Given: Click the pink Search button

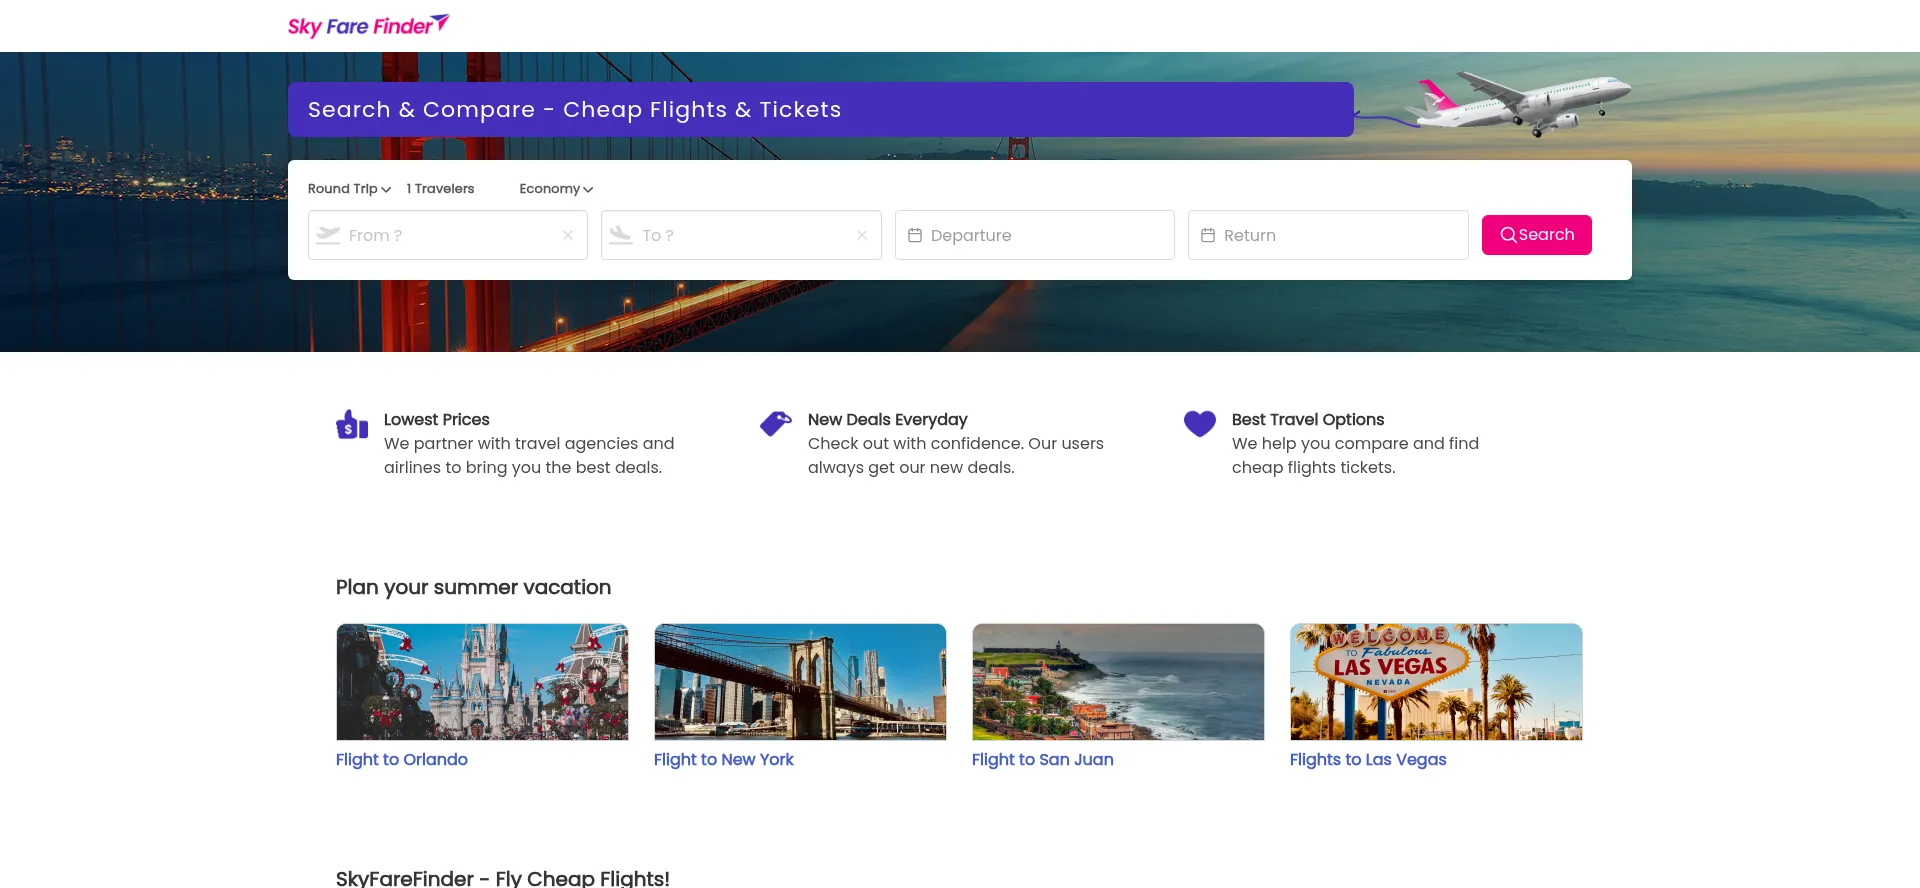Looking at the screenshot, I should [x=1537, y=235].
